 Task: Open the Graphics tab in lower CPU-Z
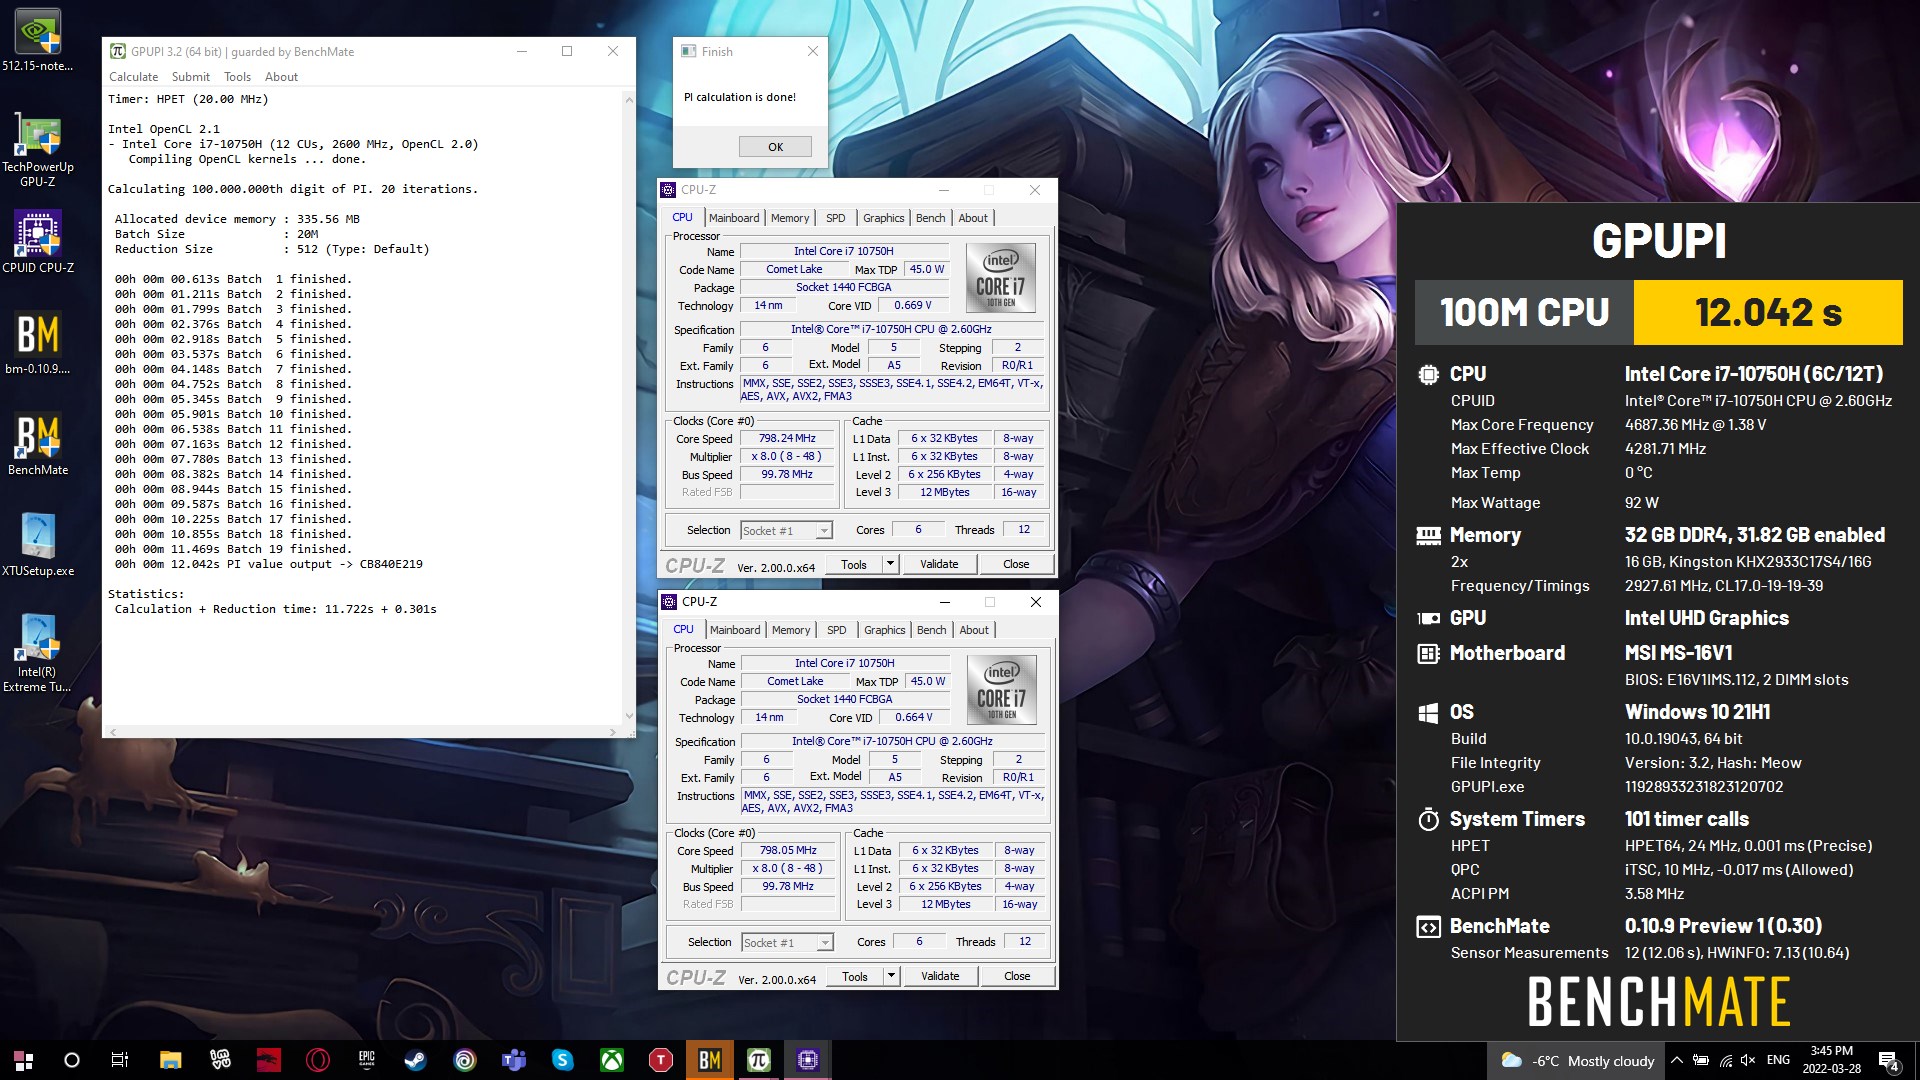click(x=885, y=630)
